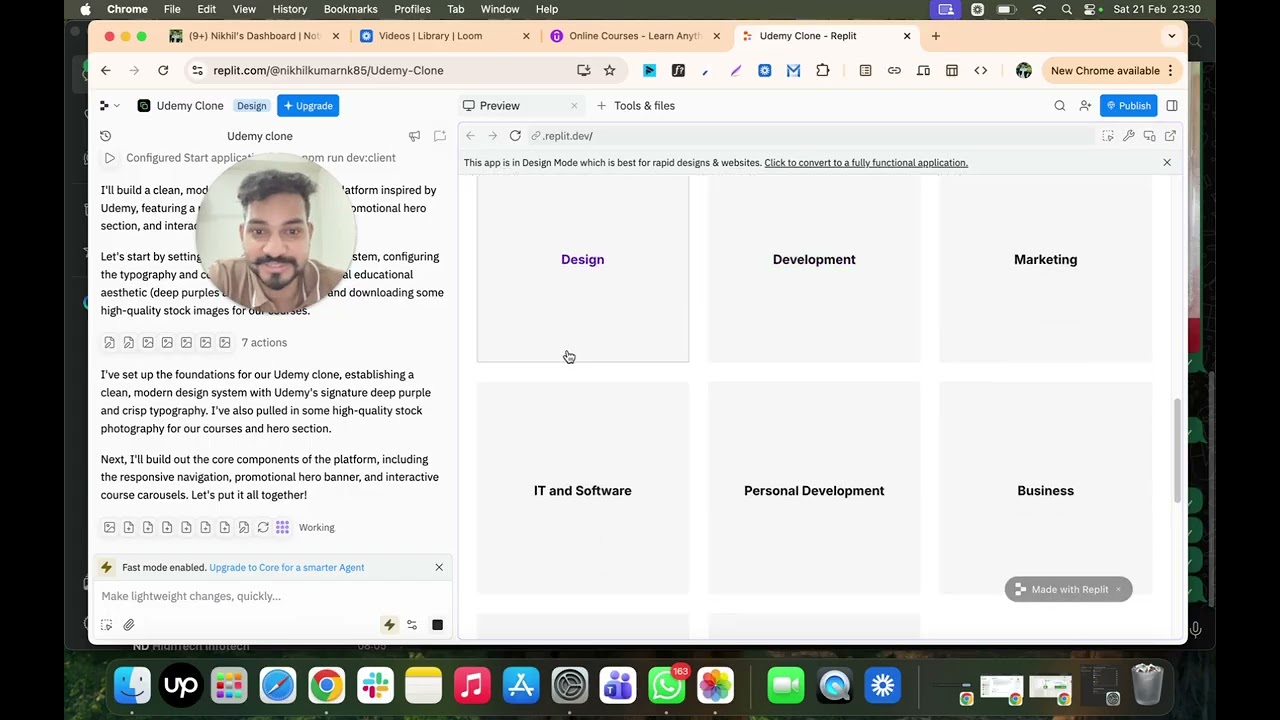The height and width of the screenshot is (720, 1280).
Task: Select the Business category card
Action: (1046, 488)
